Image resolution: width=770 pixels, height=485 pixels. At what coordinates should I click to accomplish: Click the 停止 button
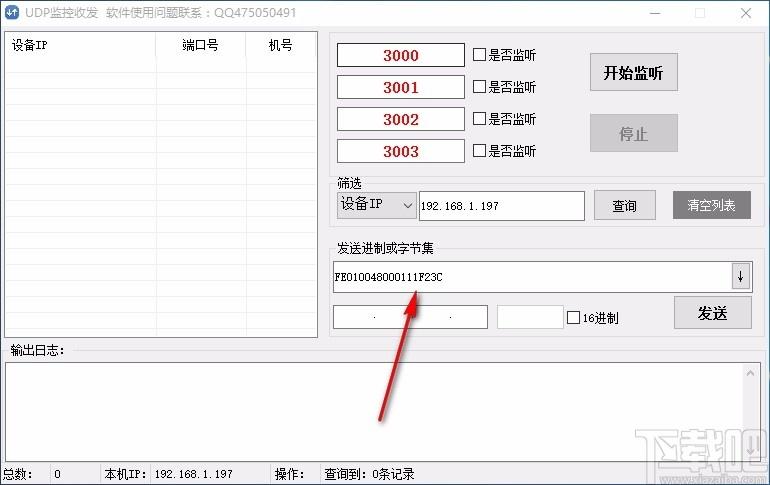click(x=633, y=133)
